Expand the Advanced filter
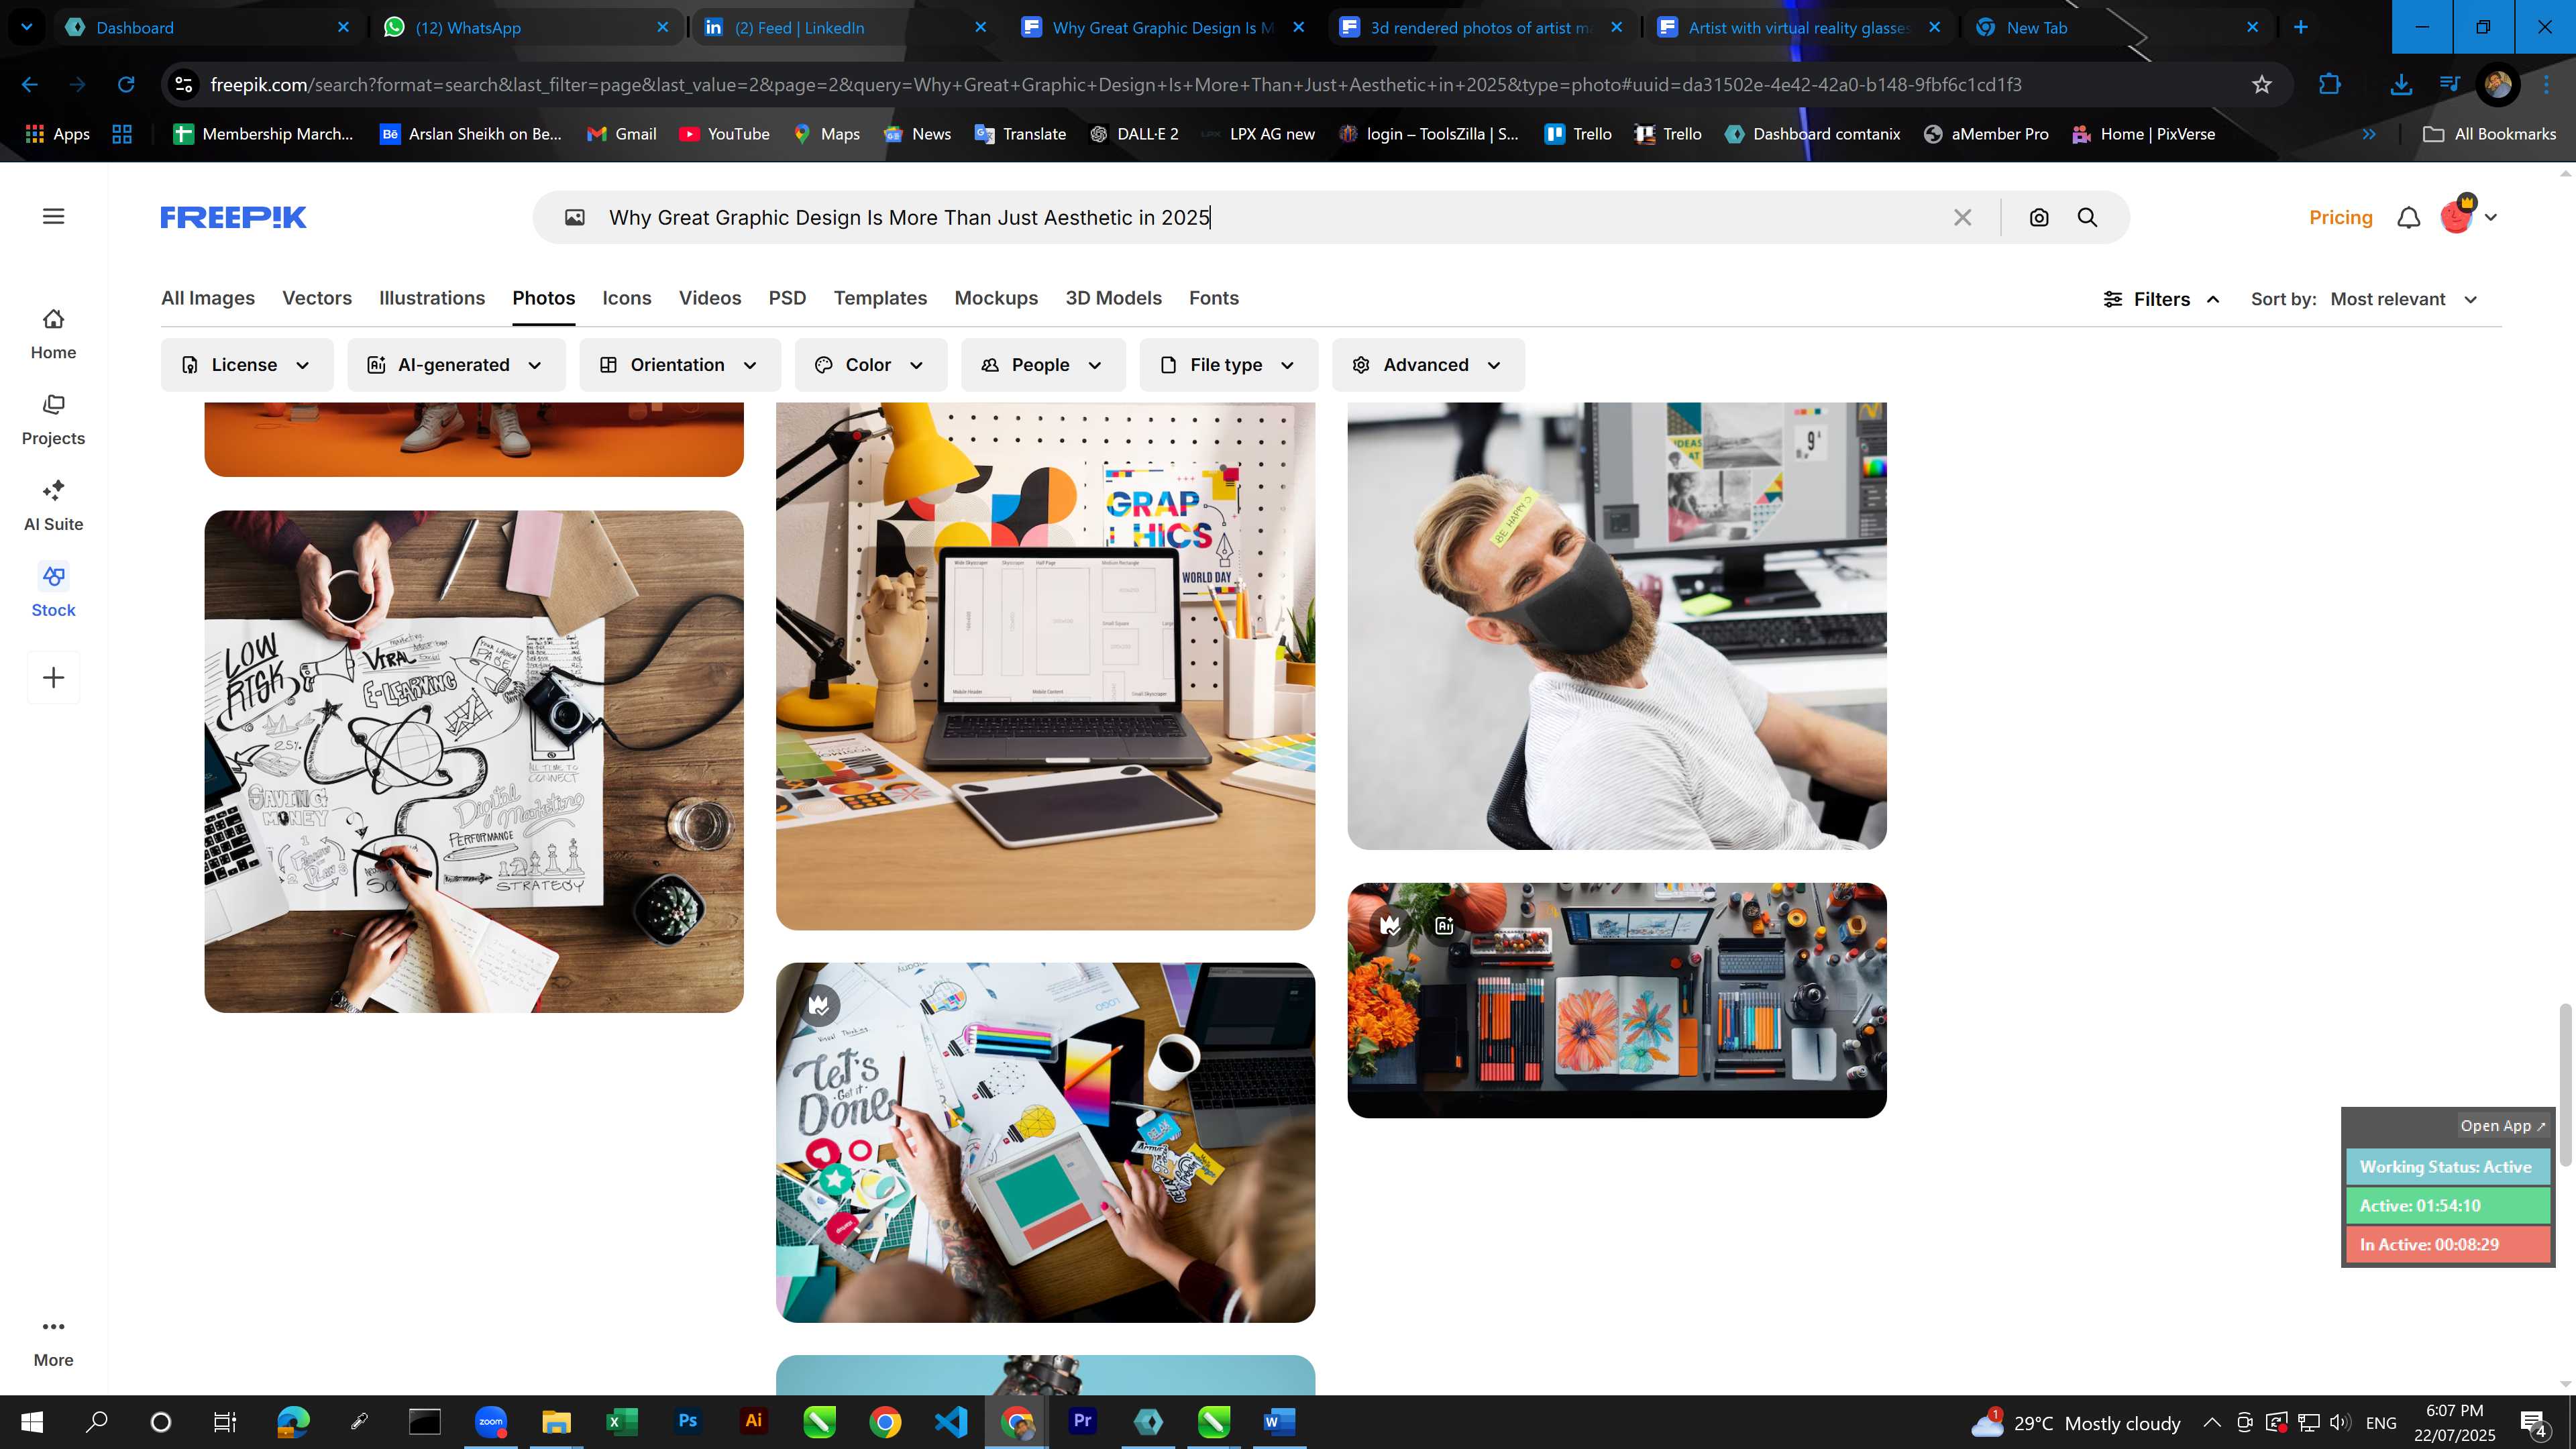 1428,365
